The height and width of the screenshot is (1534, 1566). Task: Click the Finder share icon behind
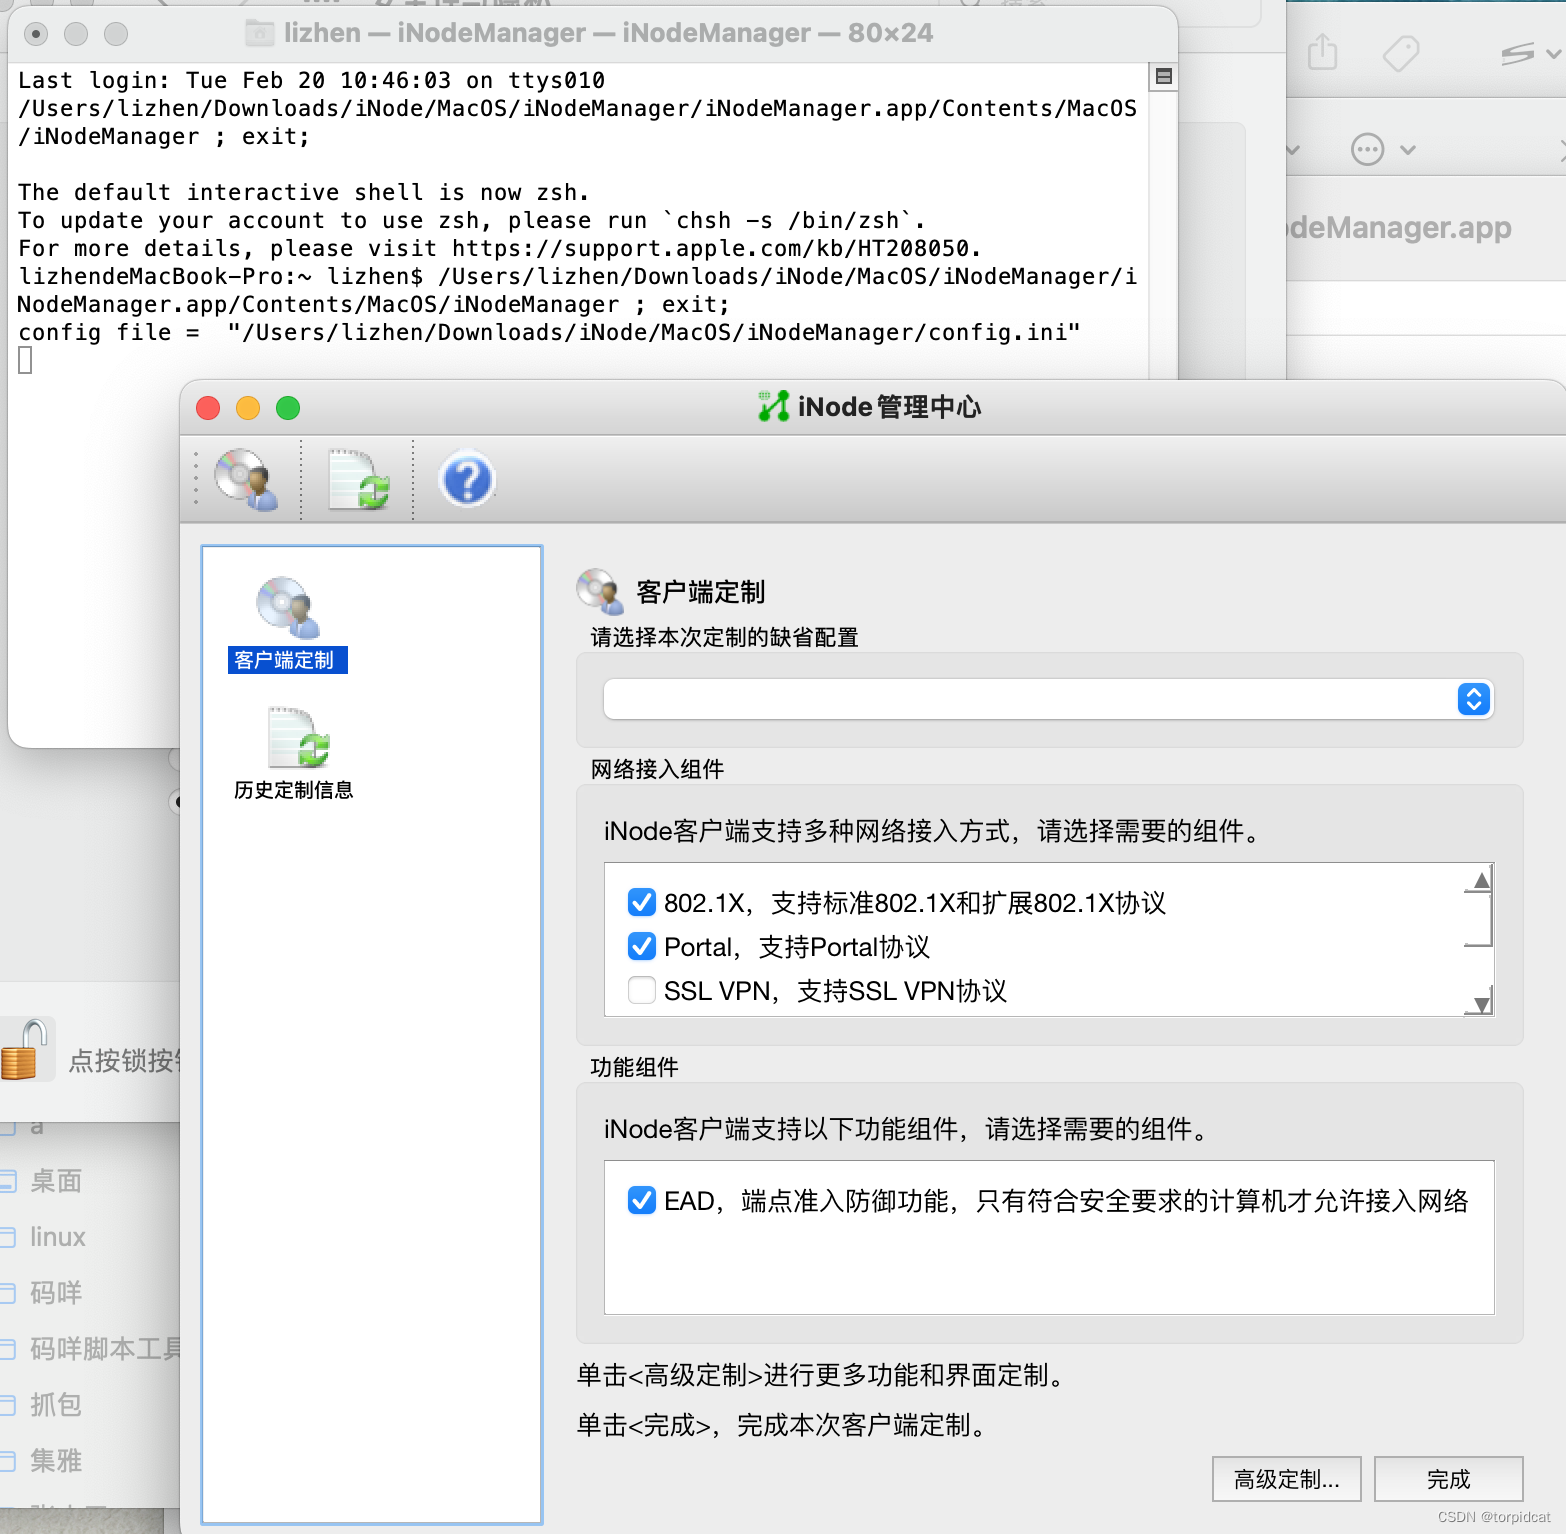1322,51
